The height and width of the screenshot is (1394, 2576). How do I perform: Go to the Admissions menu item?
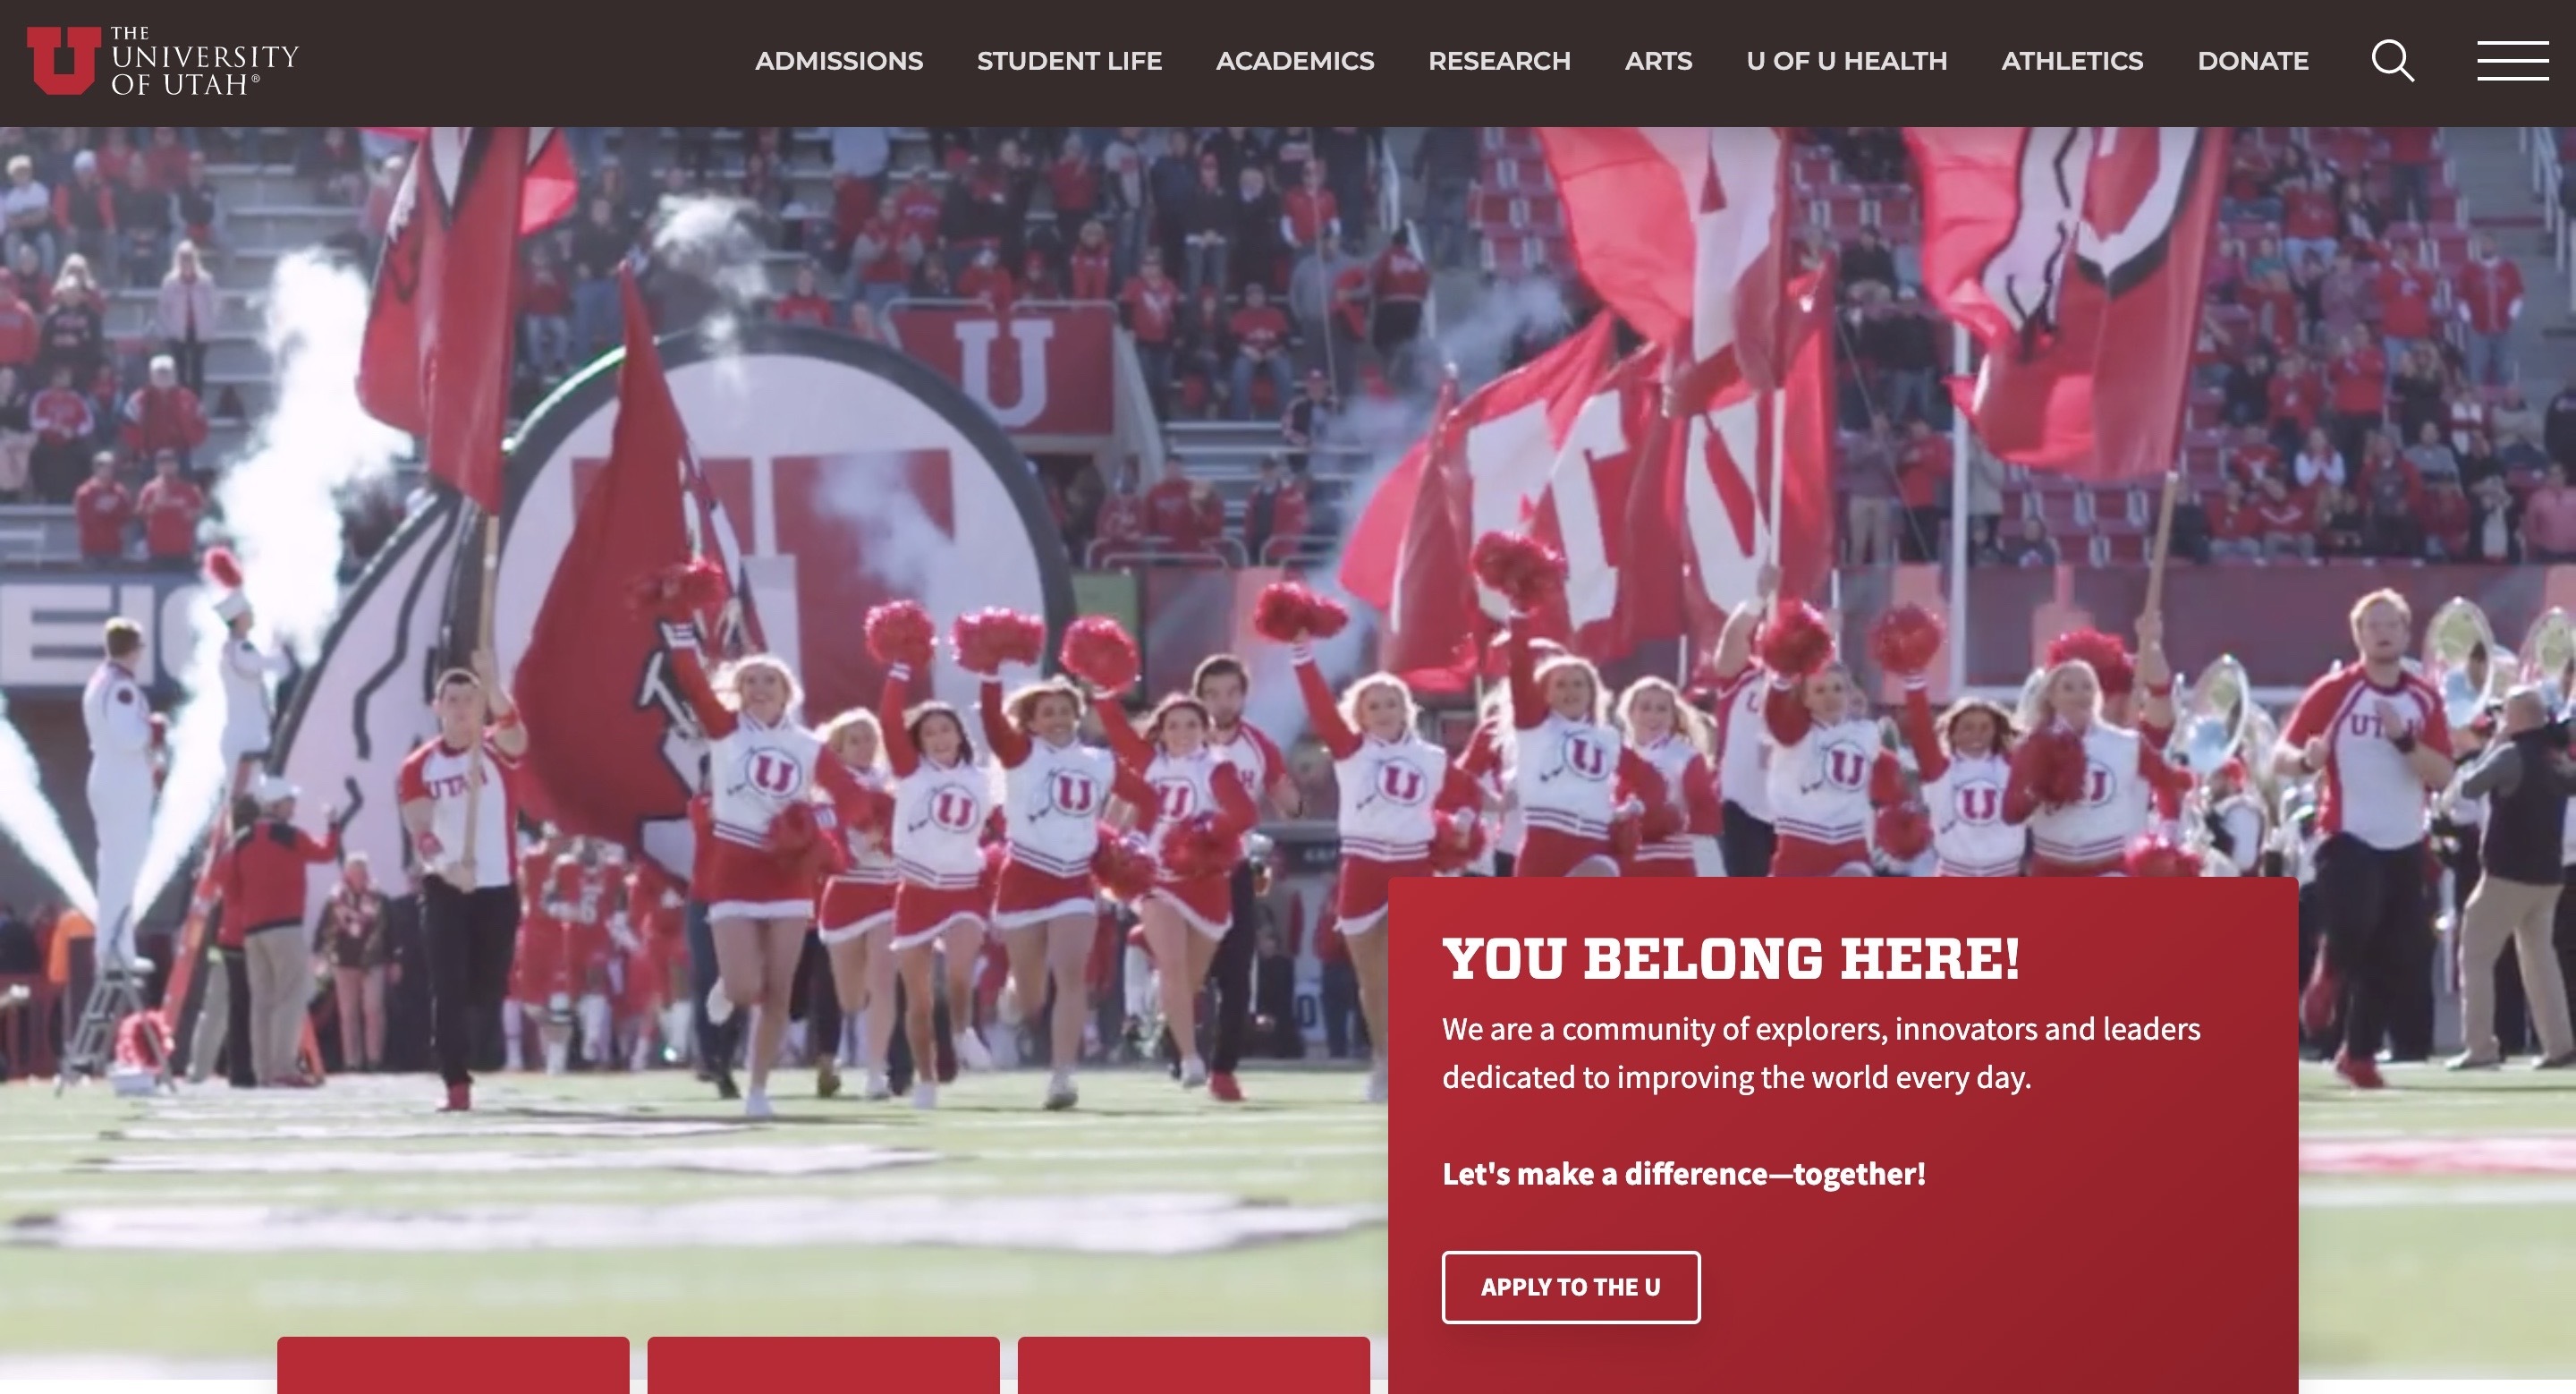[838, 61]
